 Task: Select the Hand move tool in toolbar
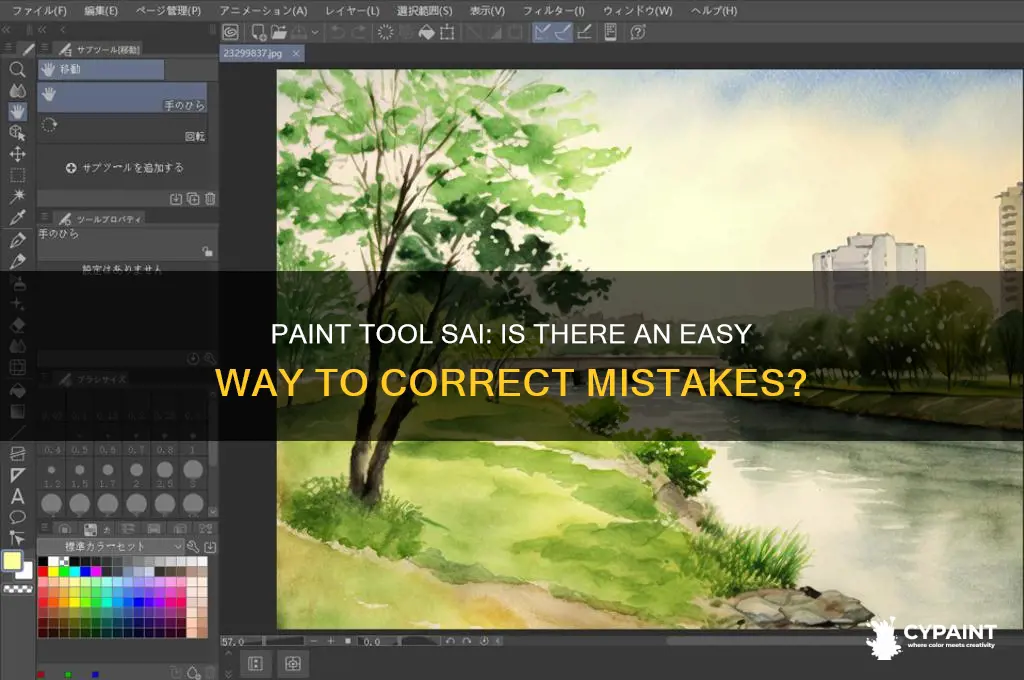coord(18,112)
